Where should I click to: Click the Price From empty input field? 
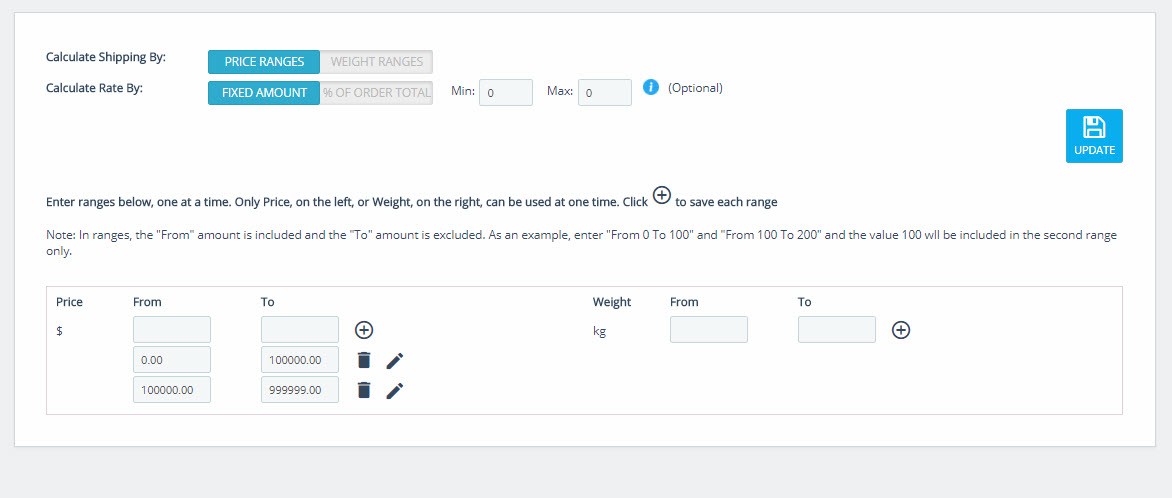172,330
